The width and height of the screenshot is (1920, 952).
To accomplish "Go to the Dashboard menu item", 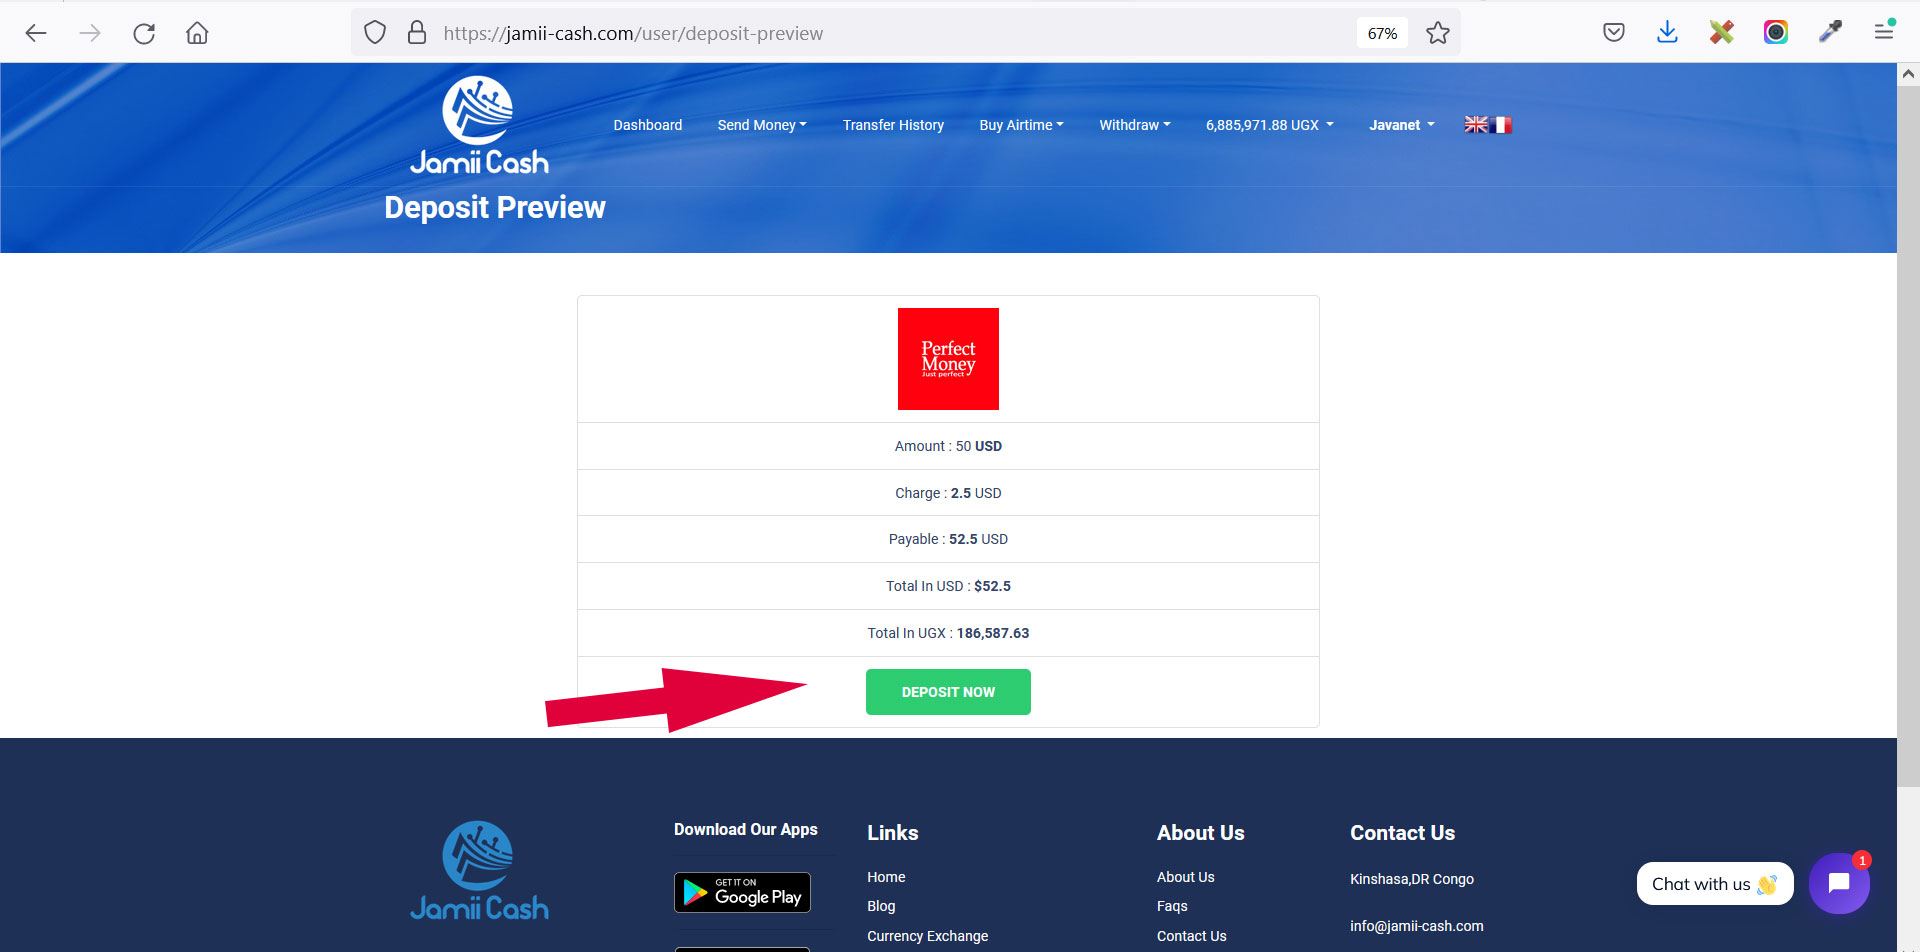I will coord(647,125).
